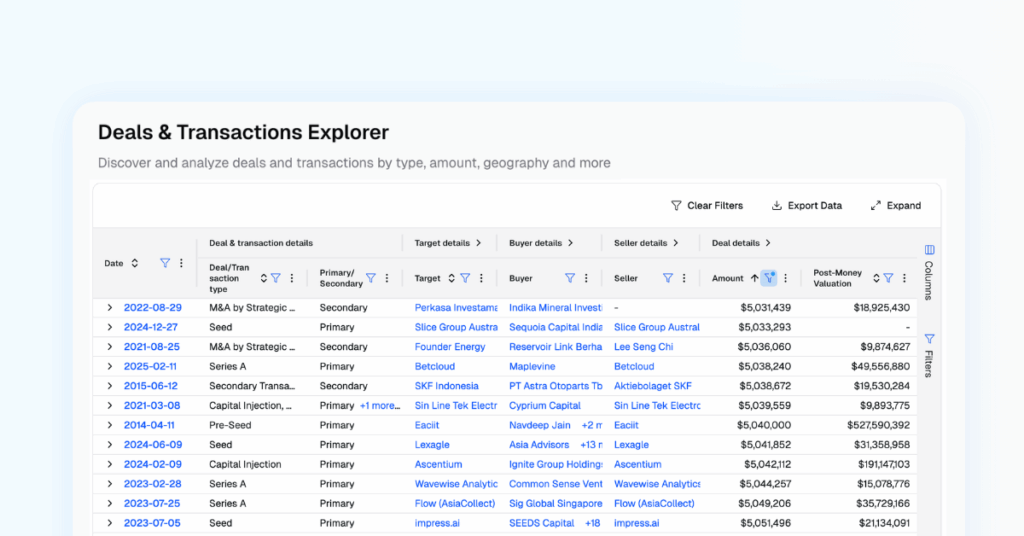Open the active Amount filter icon
1024x536 pixels.
click(x=769, y=278)
